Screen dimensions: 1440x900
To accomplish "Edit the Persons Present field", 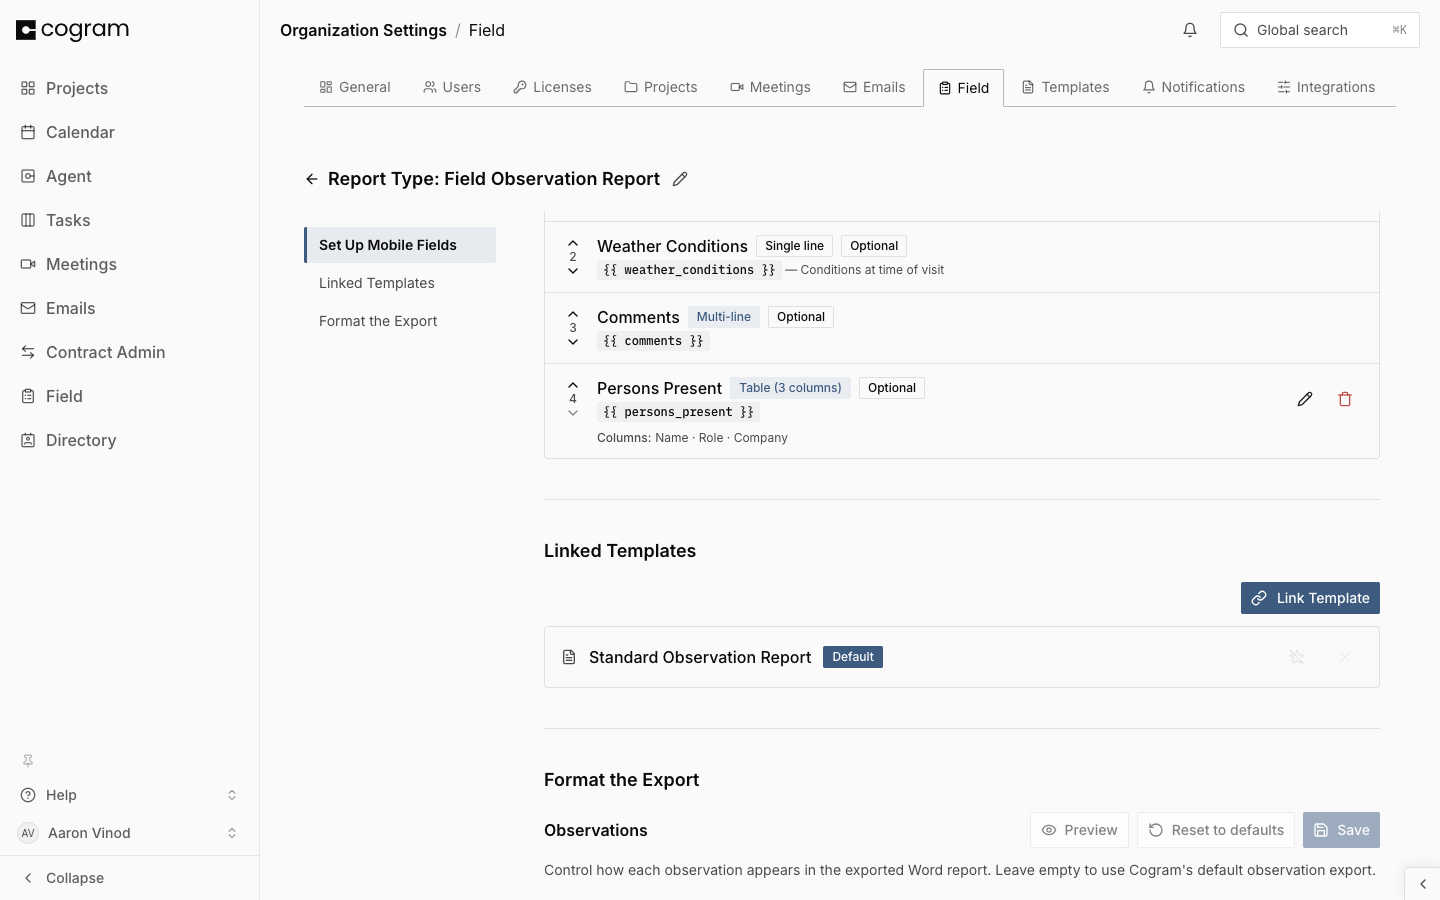I will click(1305, 399).
